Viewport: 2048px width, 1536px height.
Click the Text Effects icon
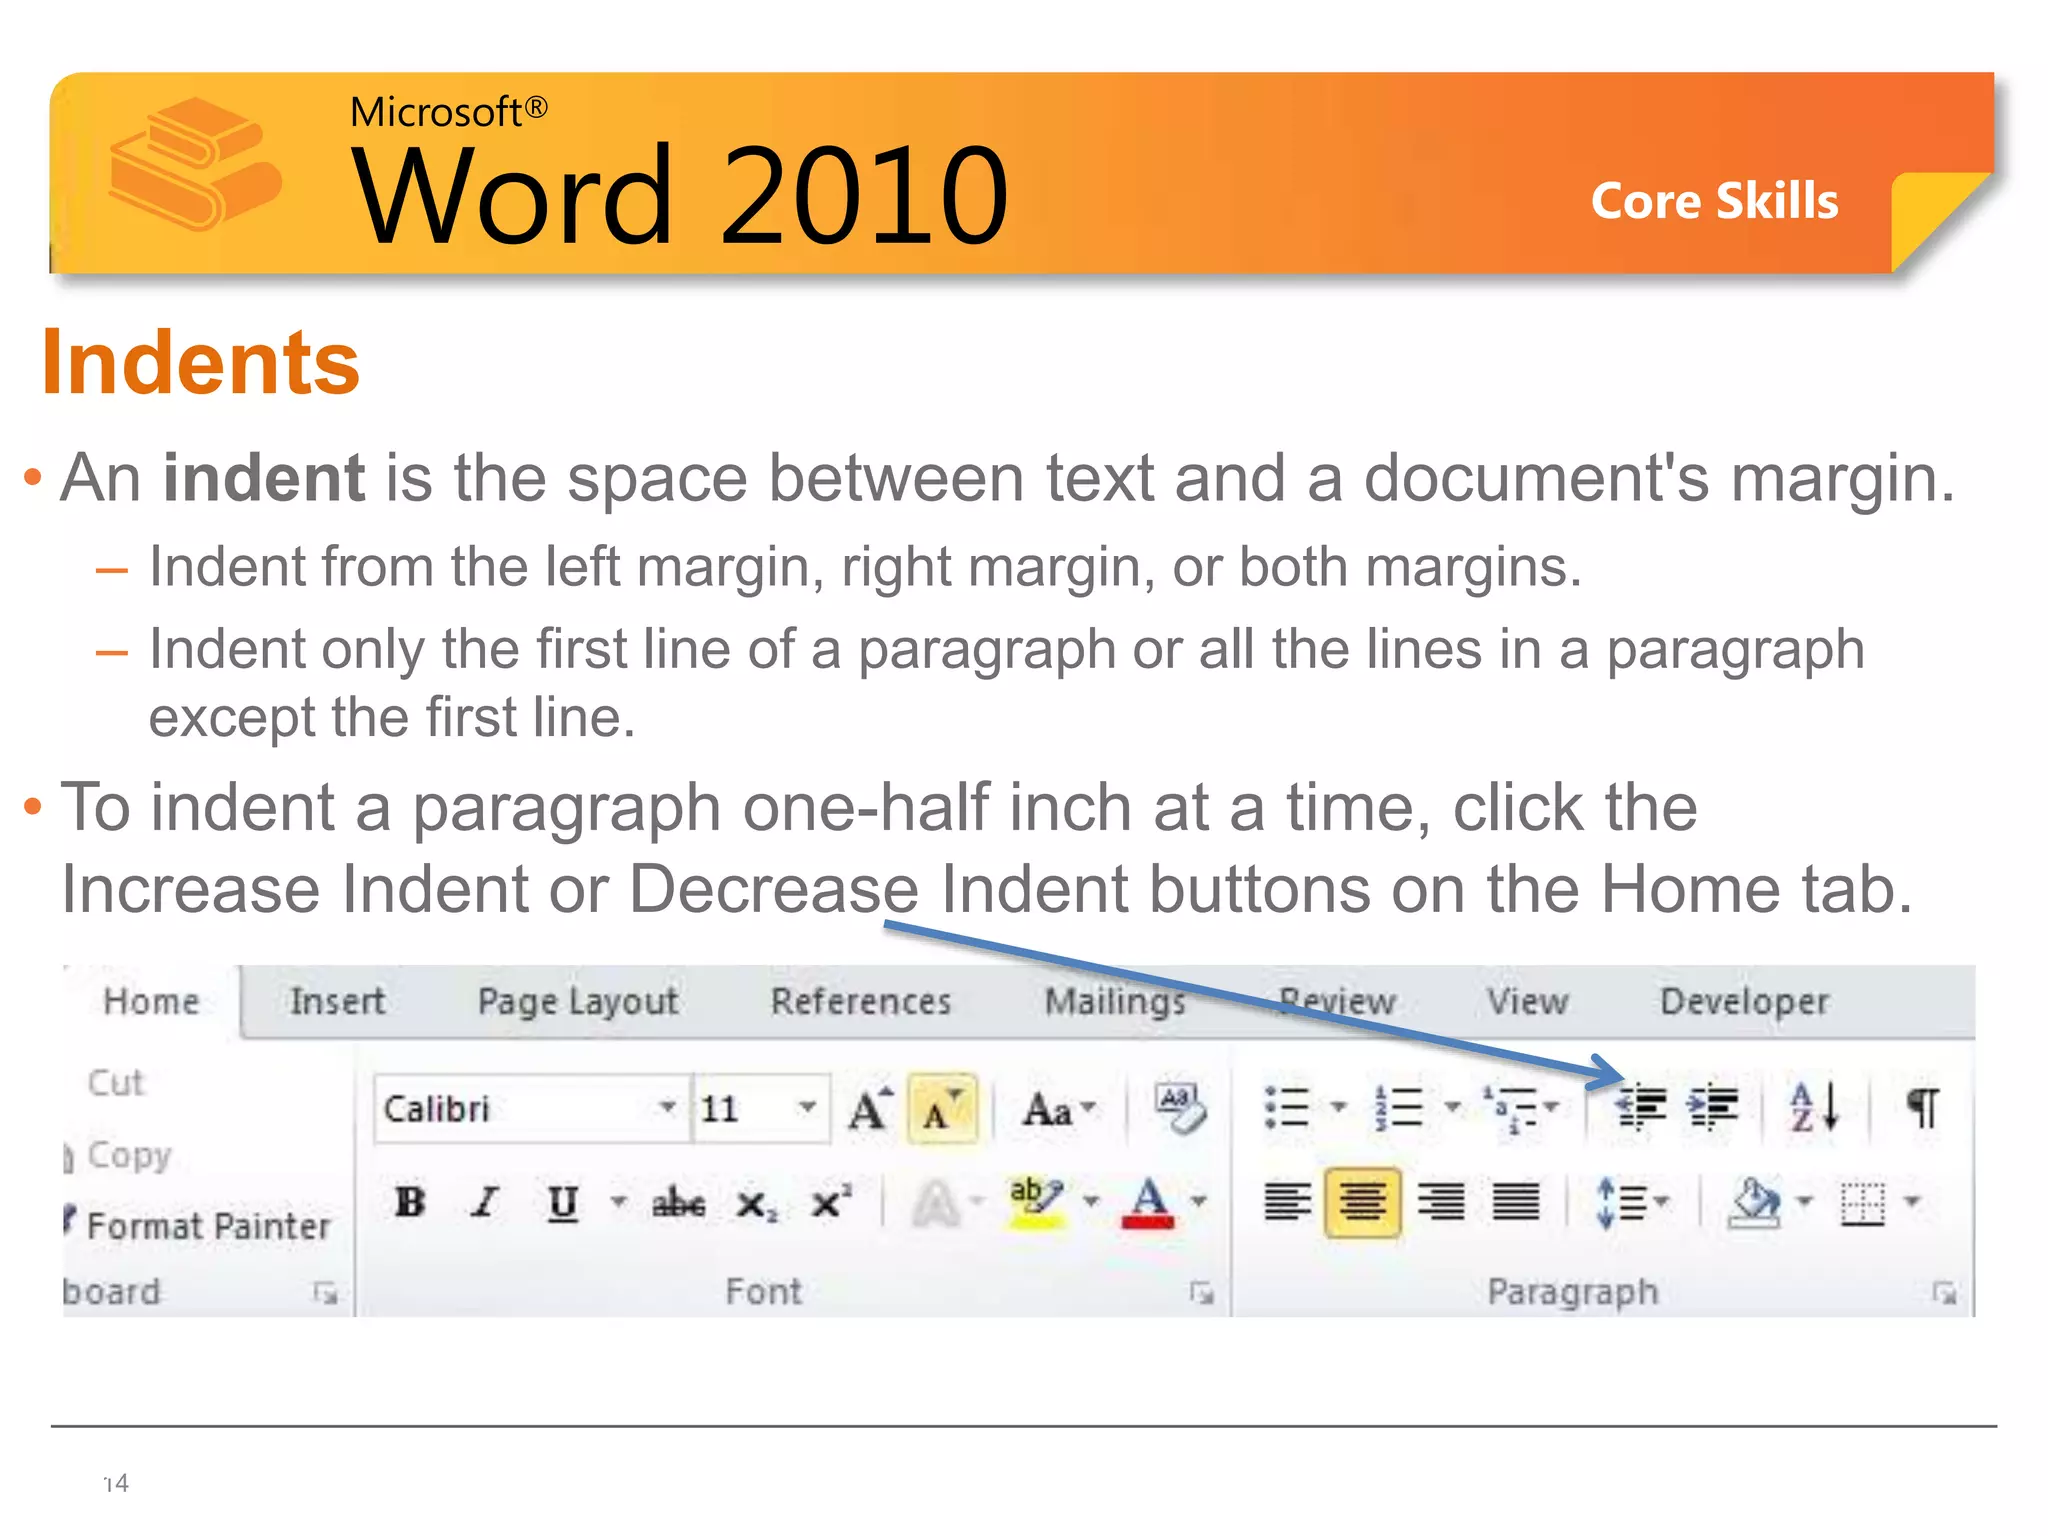[936, 1203]
